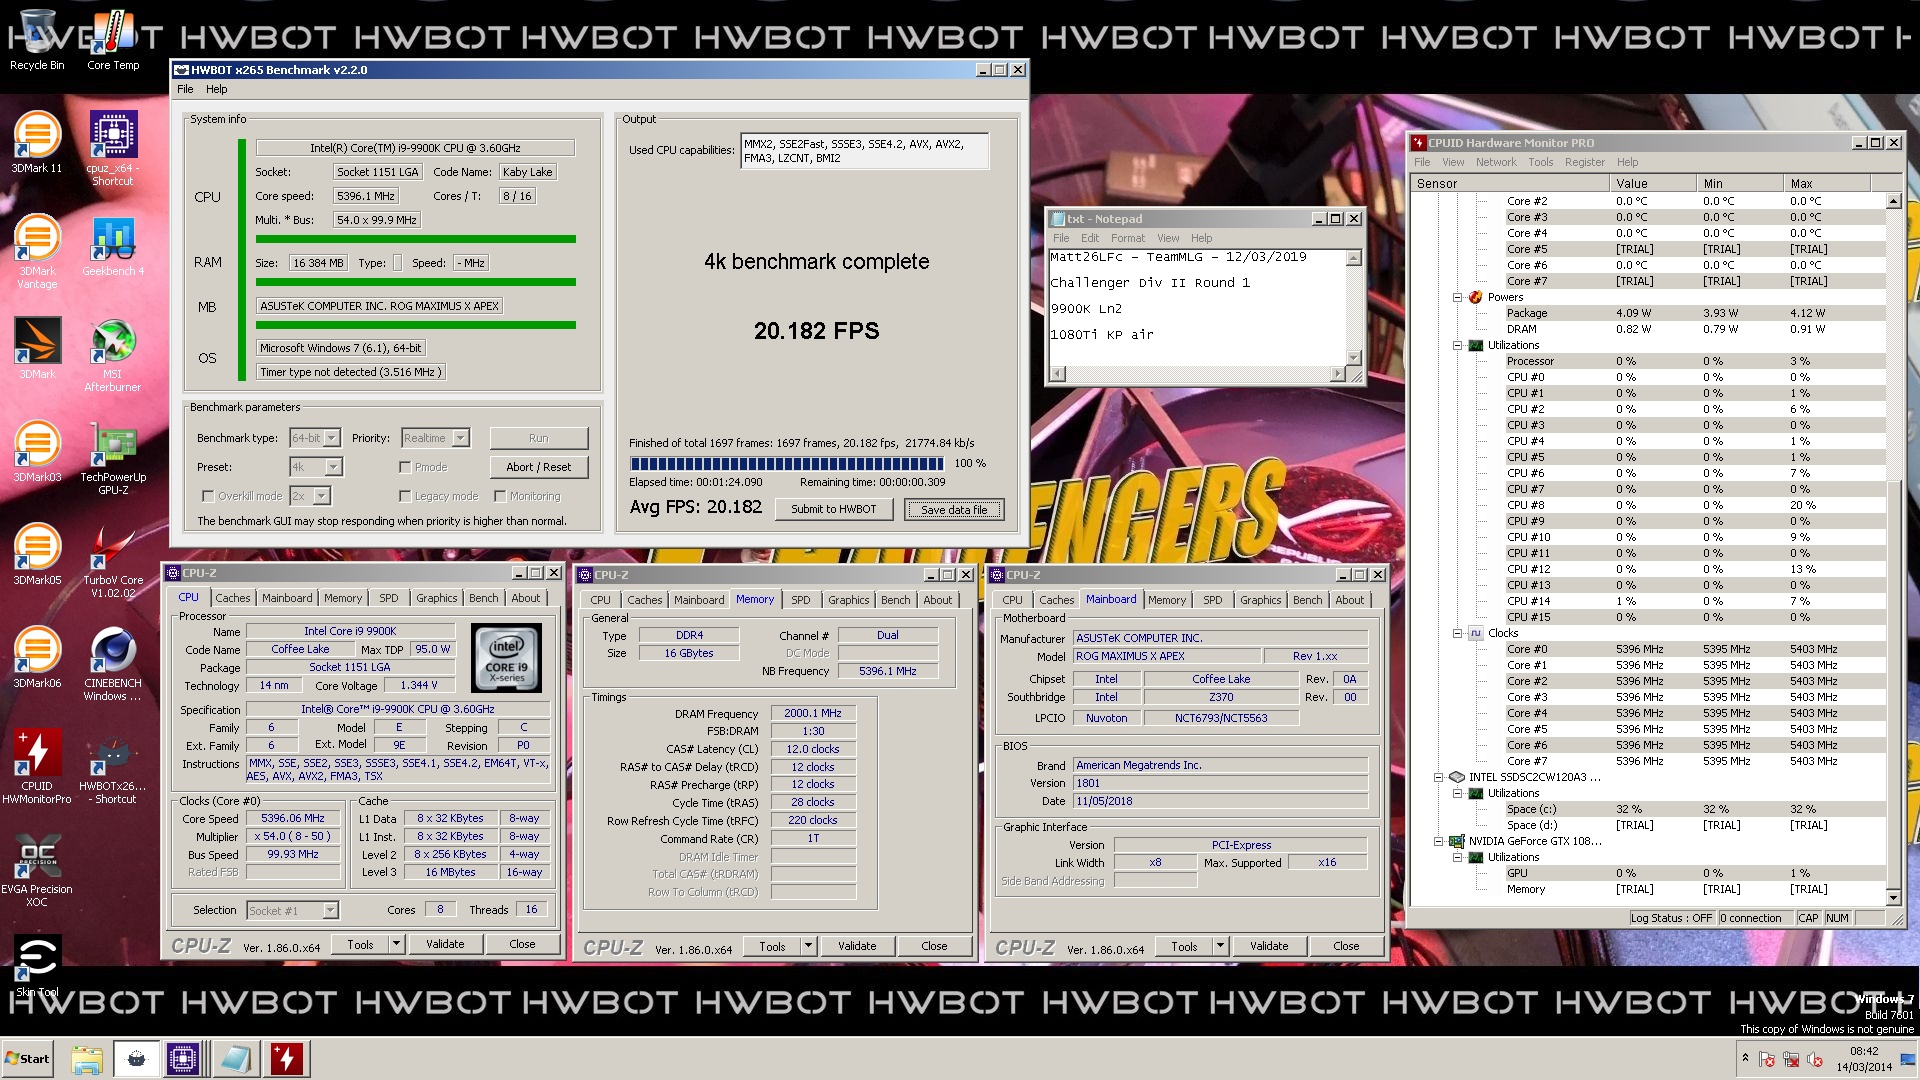Open Windows Explorer from taskbar
Viewport: 1920px width, 1080px height.
(x=87, y=1059)
